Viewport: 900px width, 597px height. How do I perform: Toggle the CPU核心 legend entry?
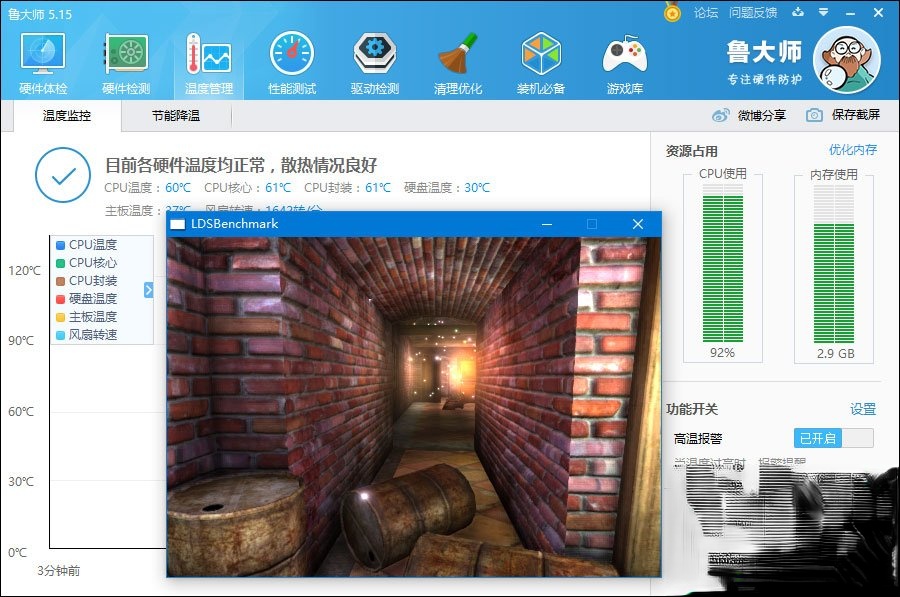pos(87,263)
